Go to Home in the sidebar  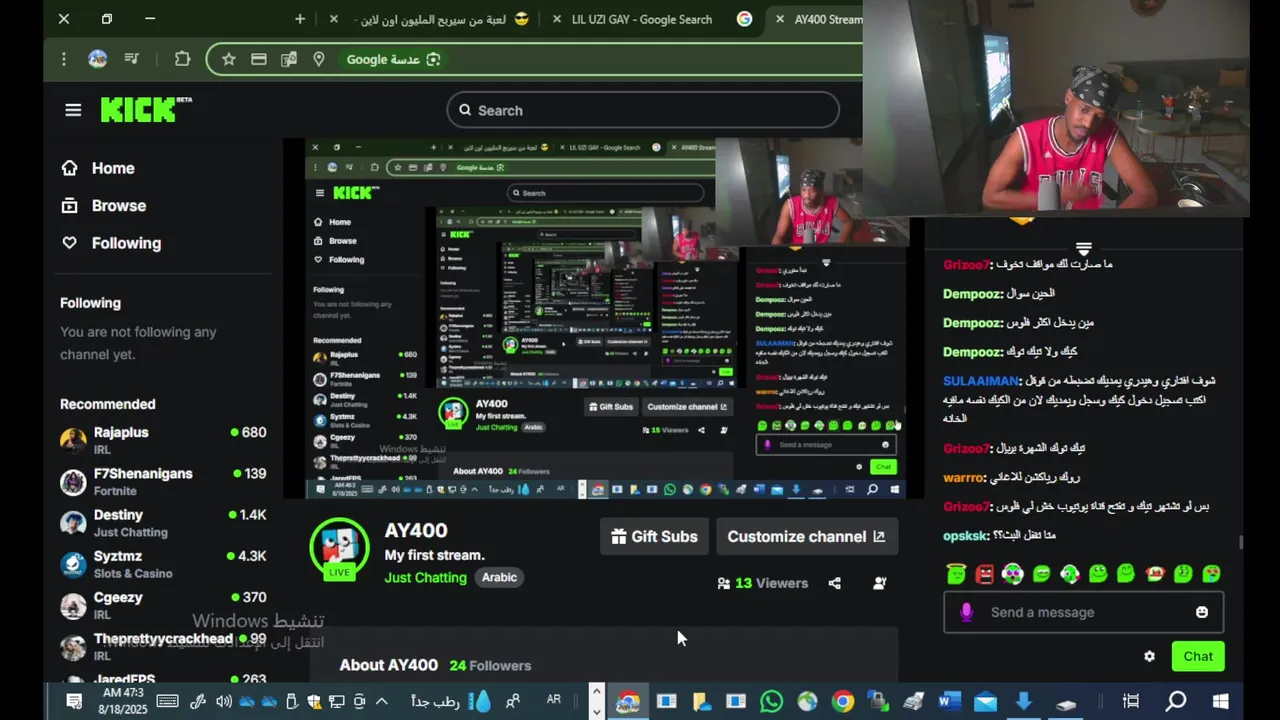click(98, 168)
